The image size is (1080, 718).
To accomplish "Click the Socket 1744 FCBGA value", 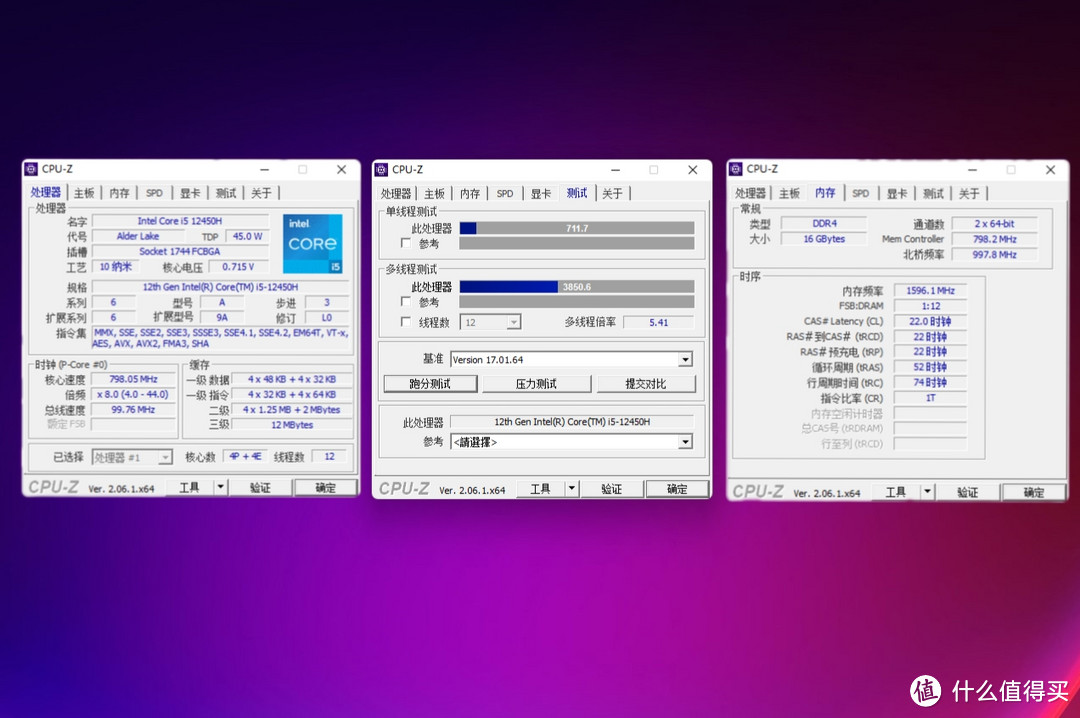I will click(180, 251).
